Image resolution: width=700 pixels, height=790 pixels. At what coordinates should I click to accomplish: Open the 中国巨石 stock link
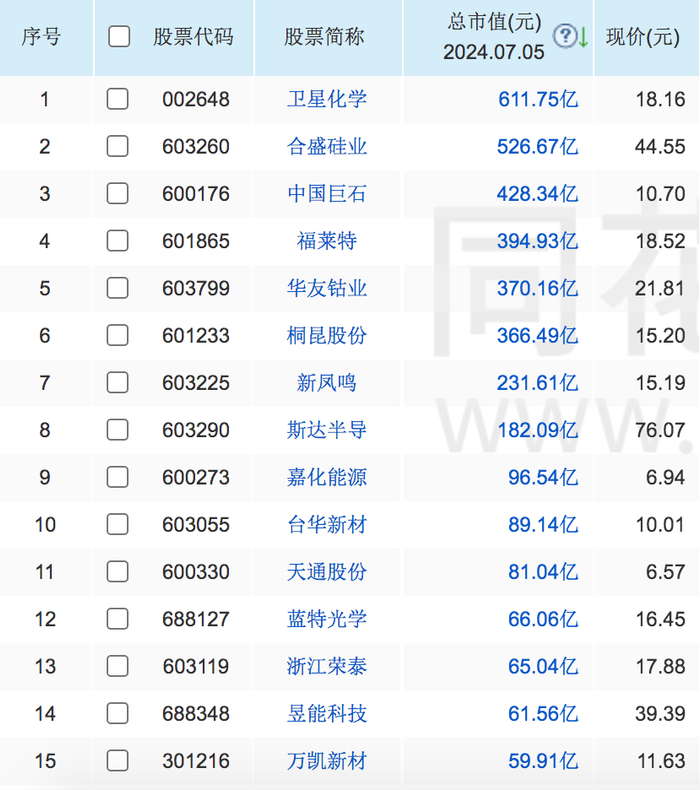327,193
